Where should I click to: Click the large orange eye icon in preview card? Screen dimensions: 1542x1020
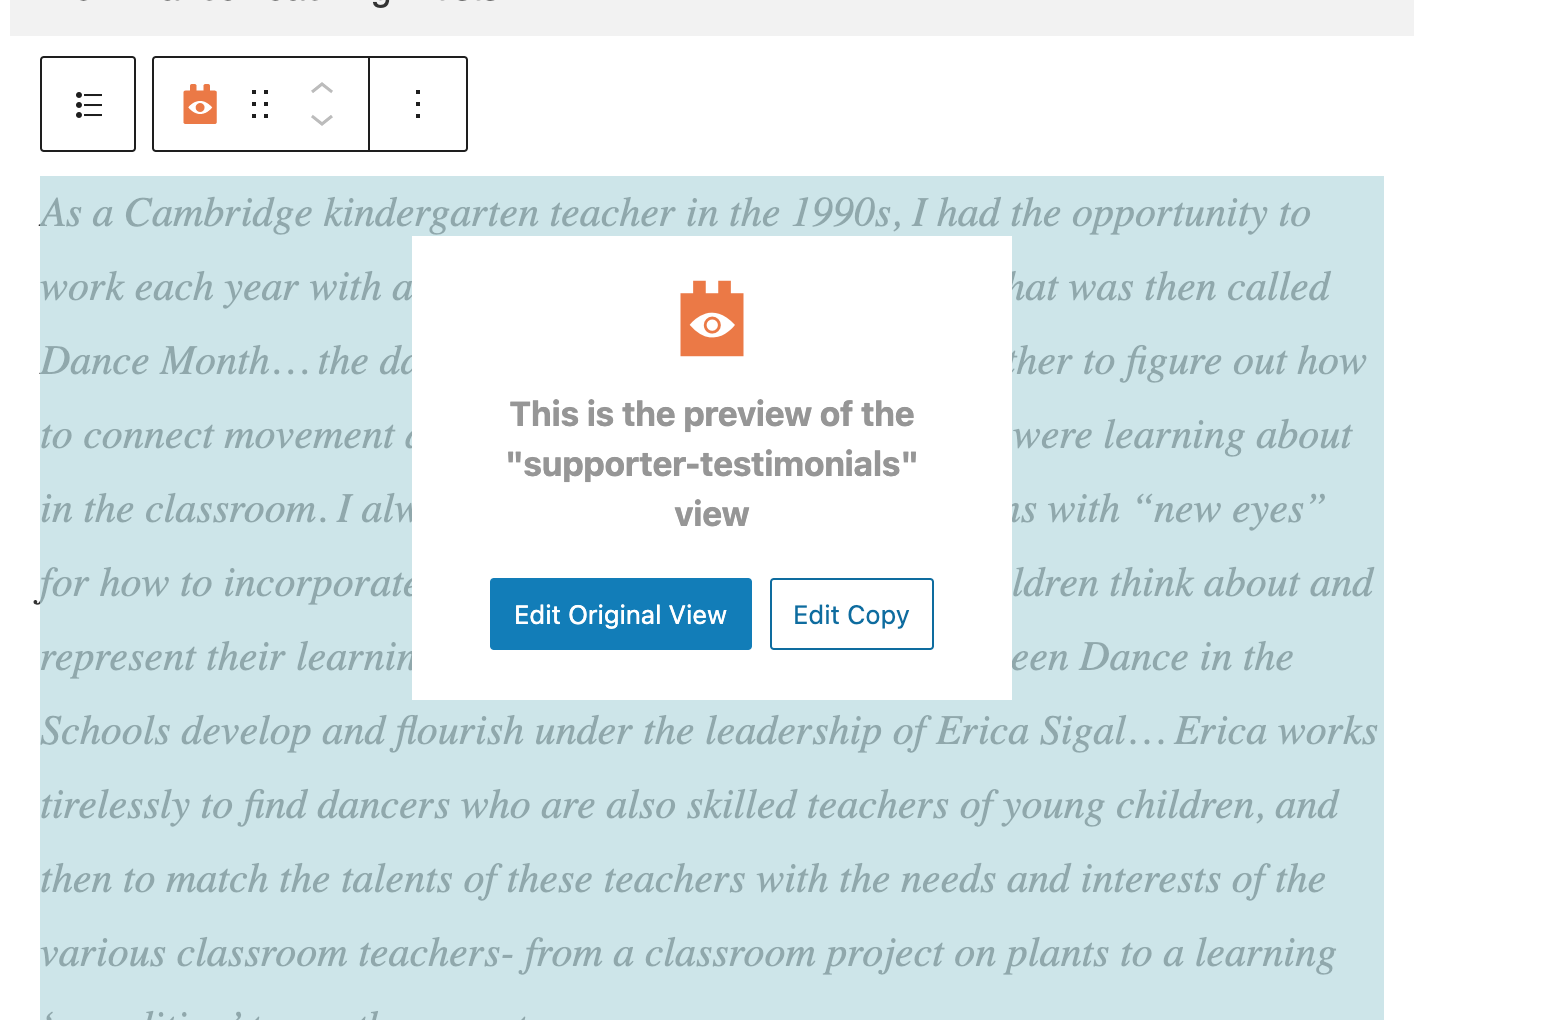point(712,319)
